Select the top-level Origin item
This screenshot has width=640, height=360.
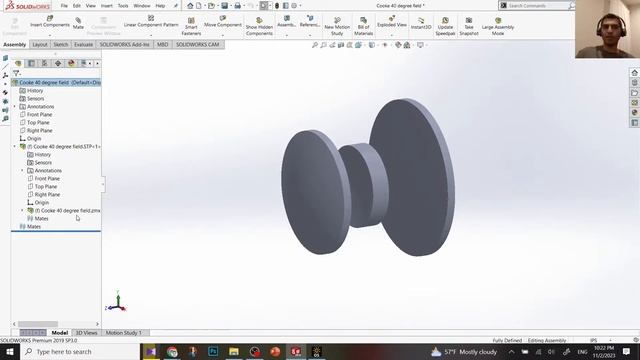(34, 138)
